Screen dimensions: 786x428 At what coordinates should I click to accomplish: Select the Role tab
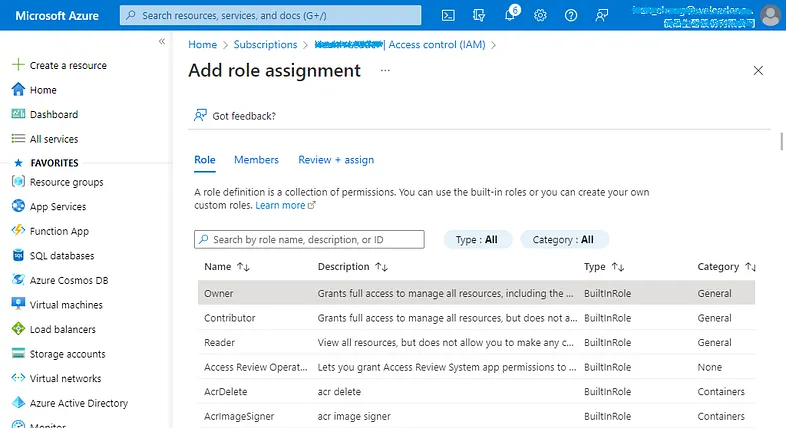(x=205, y=160)
